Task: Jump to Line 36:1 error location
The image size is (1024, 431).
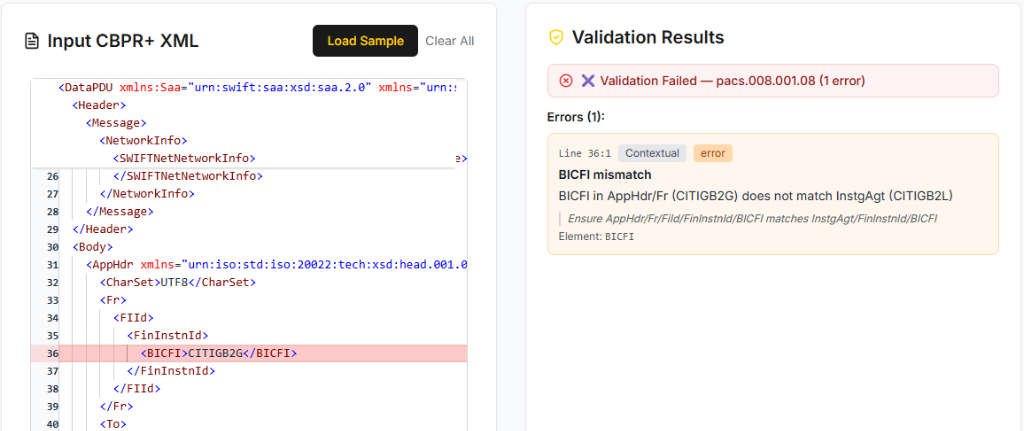Action: coord(584,153)
